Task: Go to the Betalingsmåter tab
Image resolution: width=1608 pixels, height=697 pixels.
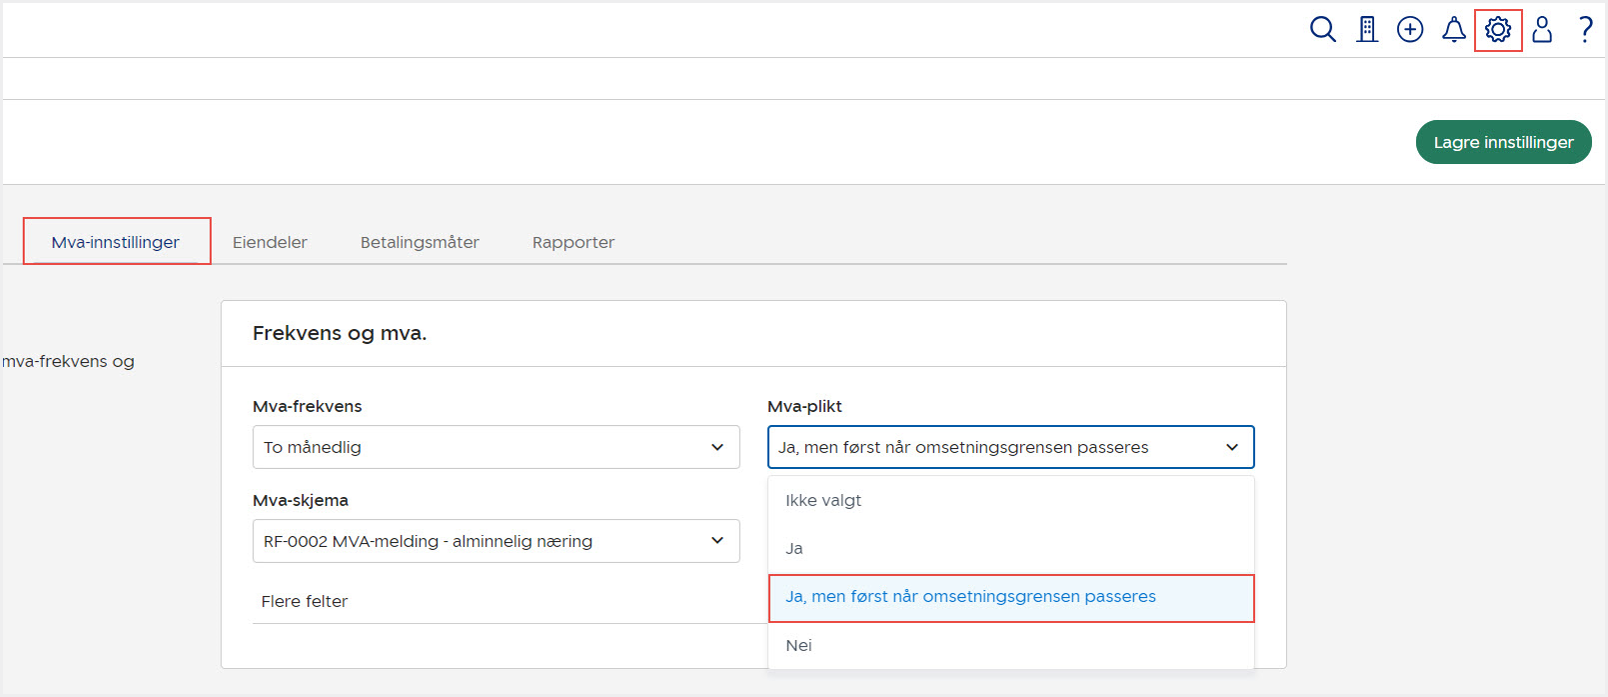Action: [420, 242]
